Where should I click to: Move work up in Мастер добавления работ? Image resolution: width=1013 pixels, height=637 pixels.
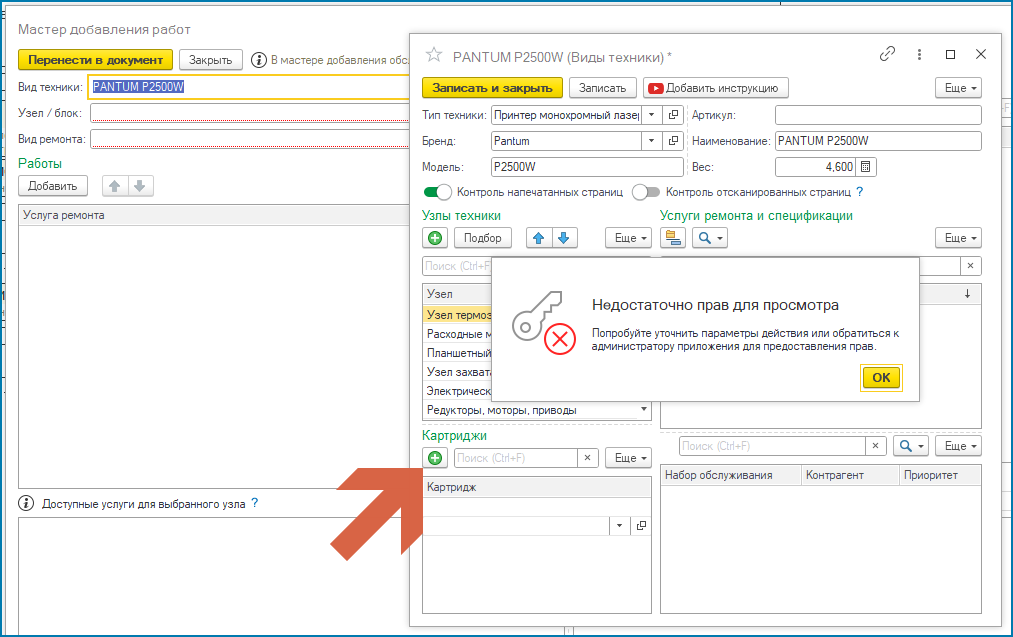coord(114,186)
